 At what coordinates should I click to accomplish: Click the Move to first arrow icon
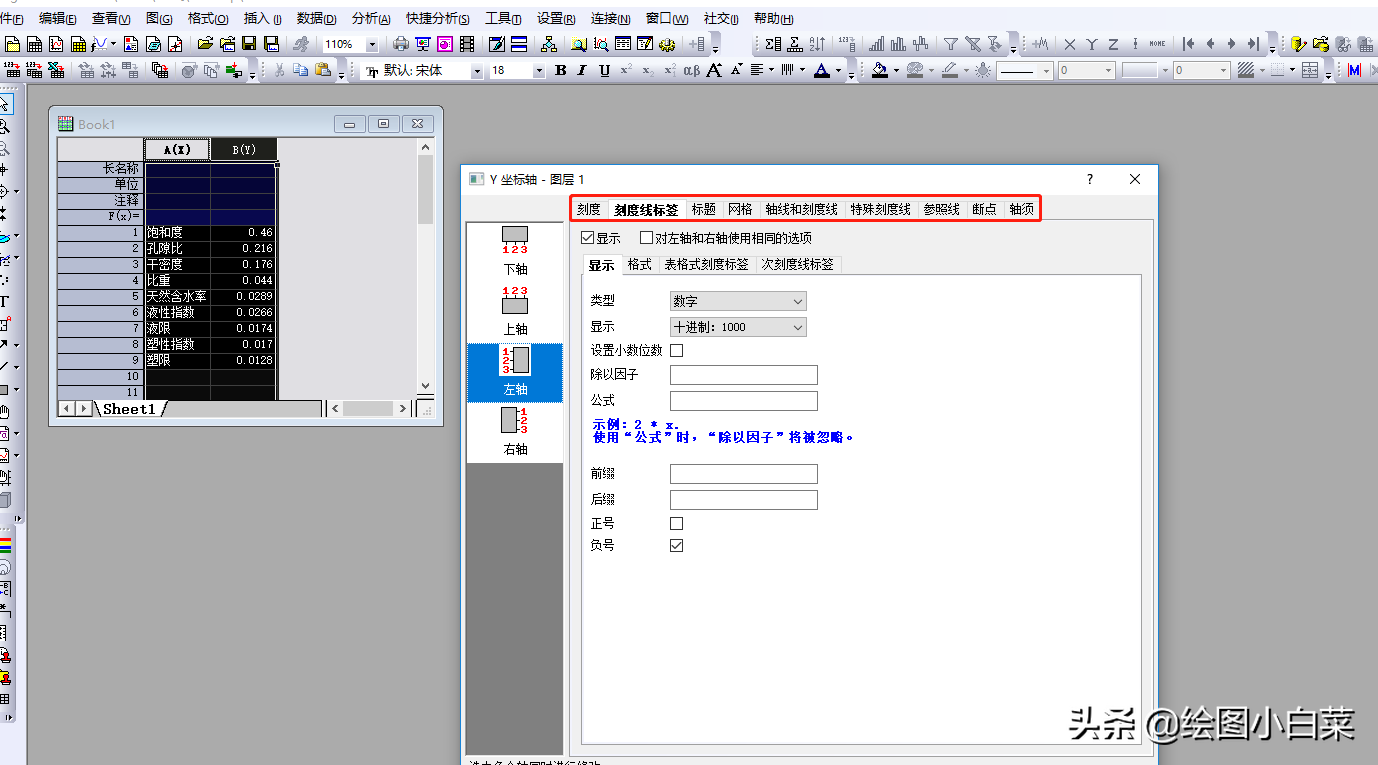point(1188,44)
